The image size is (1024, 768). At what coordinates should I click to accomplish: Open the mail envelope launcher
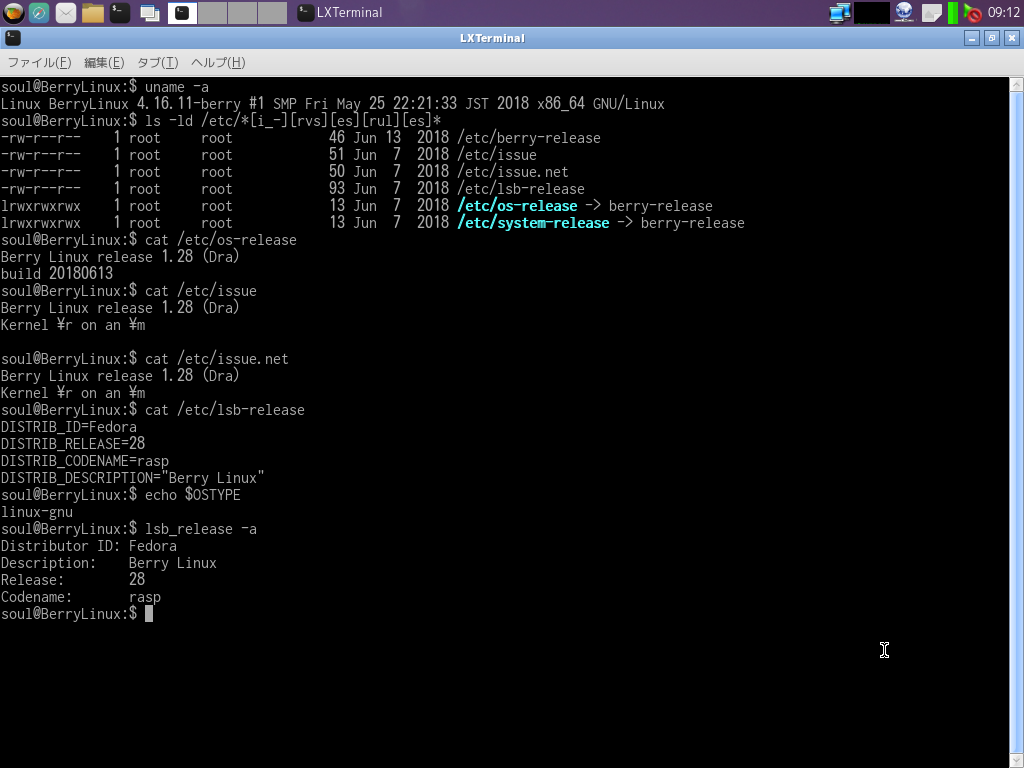[66, 12]
